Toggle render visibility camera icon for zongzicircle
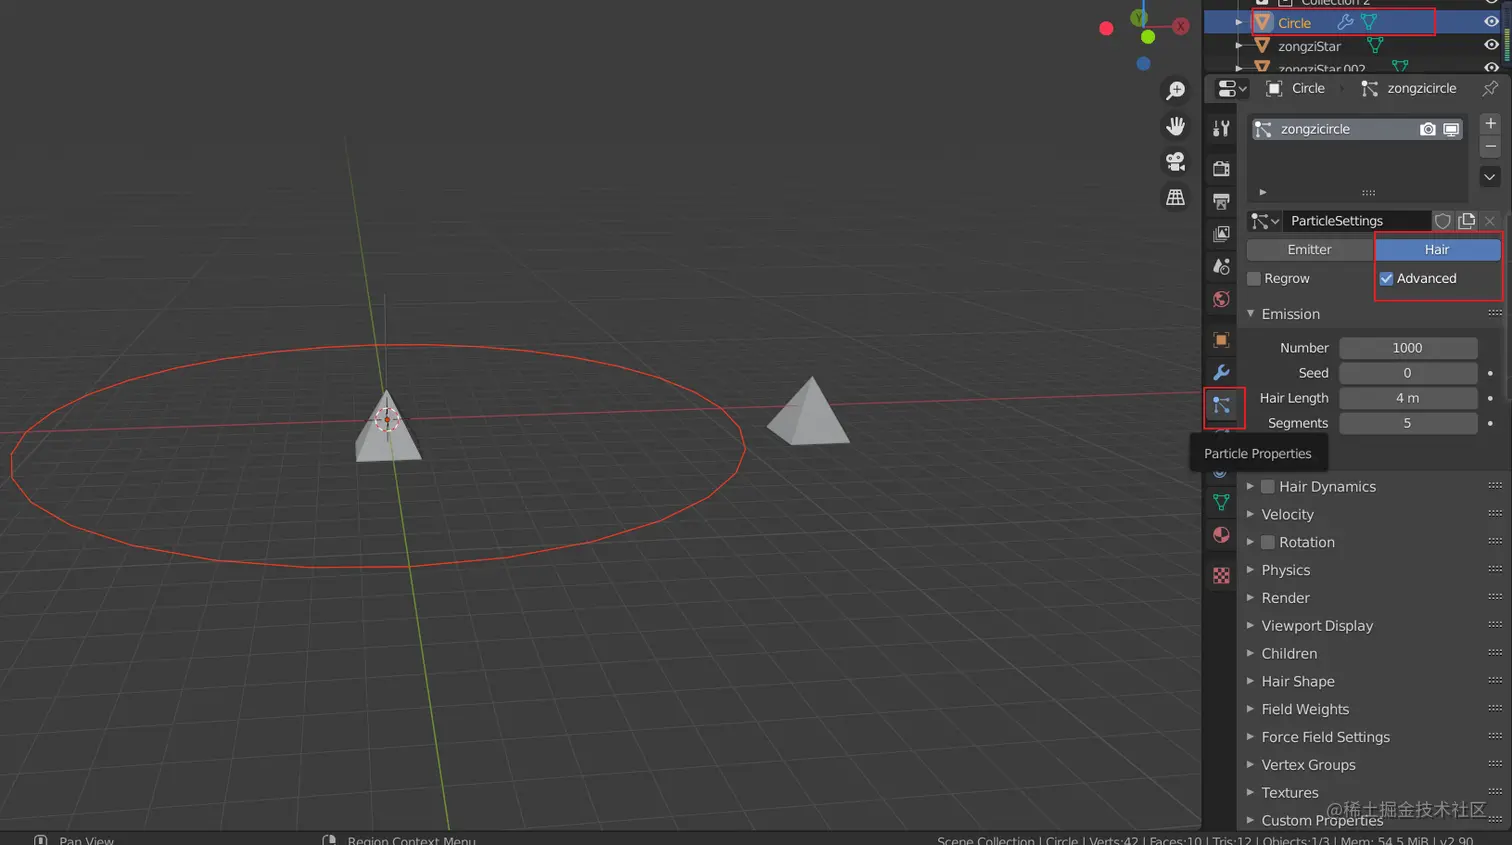Viewport: 1512px width, 845px height. 1428,129
